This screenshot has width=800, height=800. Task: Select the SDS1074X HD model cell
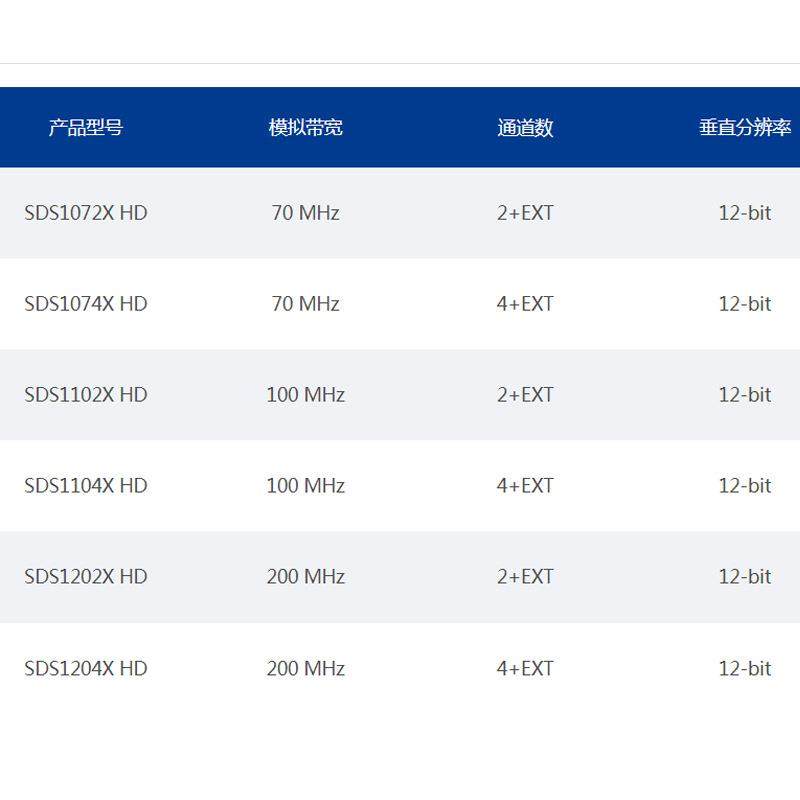tap(86, 304)
